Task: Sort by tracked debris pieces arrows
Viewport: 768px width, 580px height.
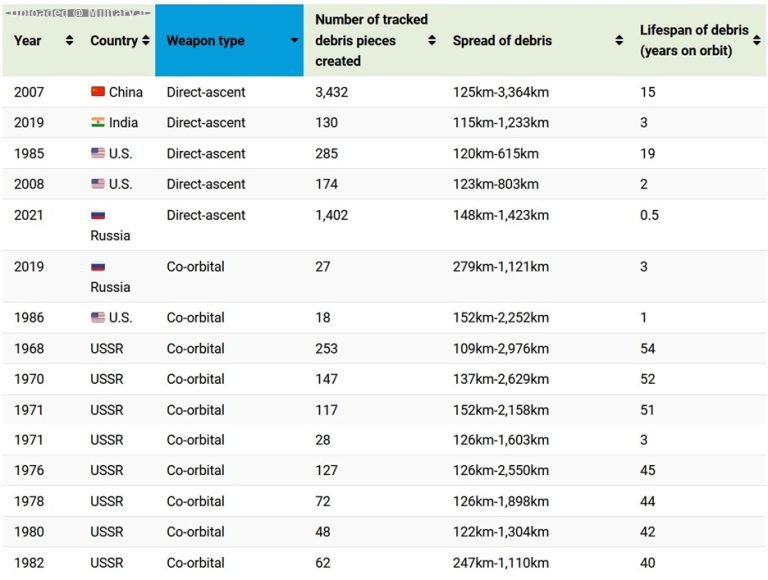Action: (432, 40)
